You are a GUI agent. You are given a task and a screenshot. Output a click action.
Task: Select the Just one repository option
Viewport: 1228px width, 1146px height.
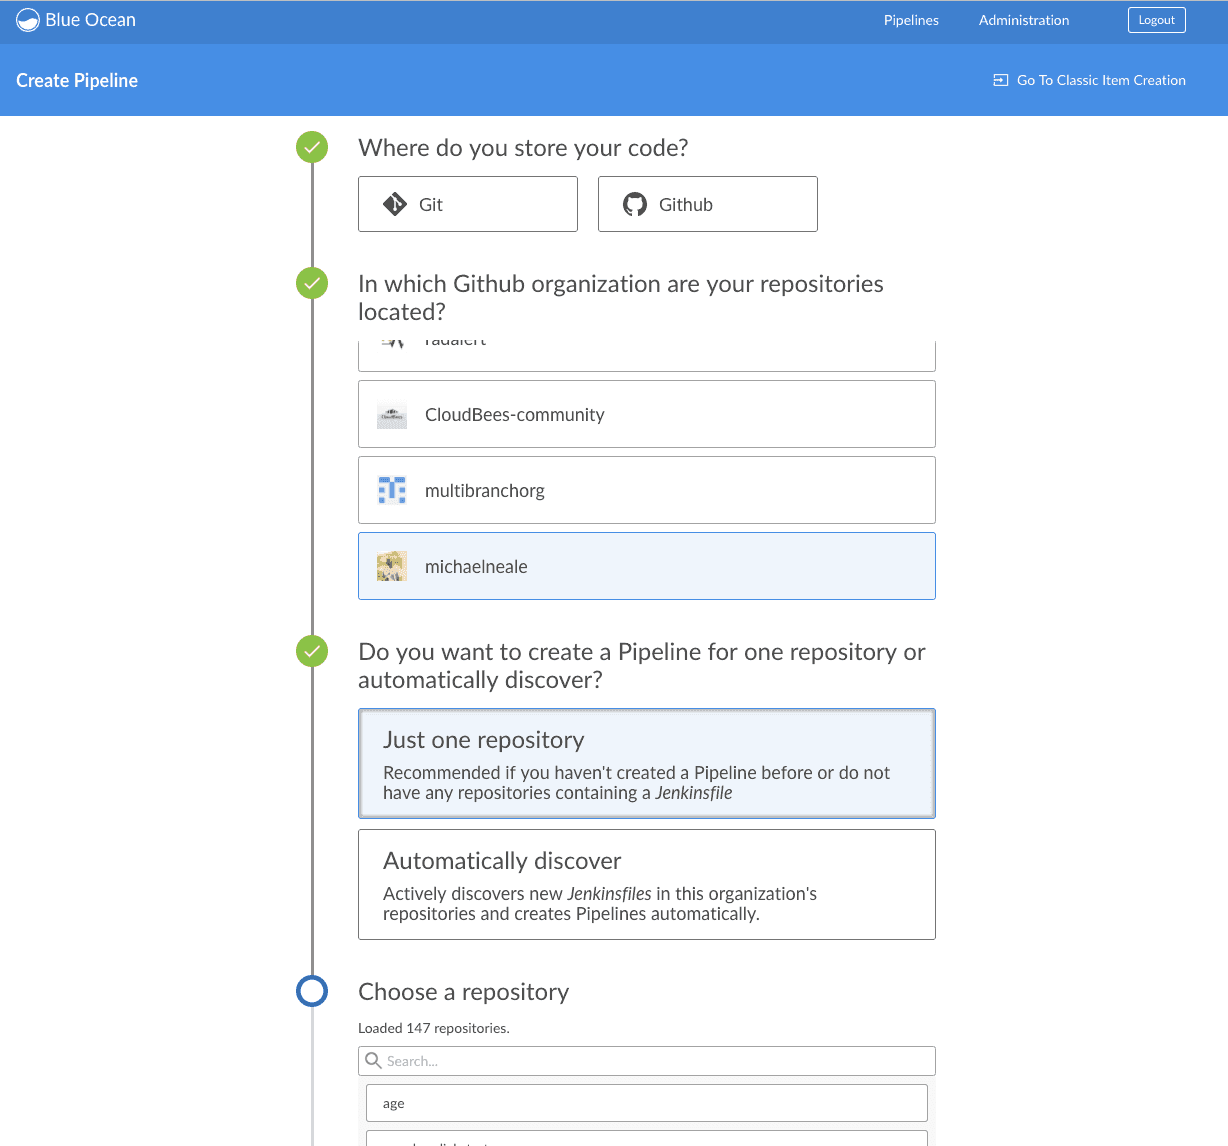(x=646, y=762)
